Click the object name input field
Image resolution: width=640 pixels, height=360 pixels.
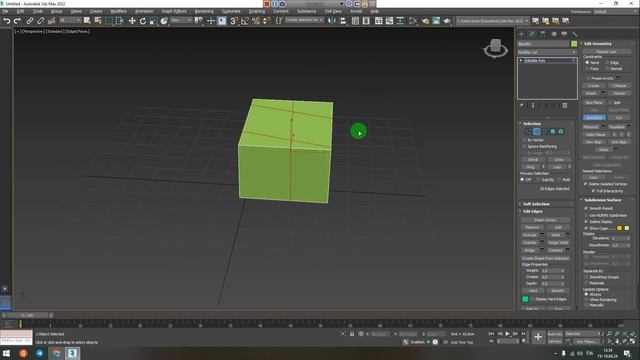pyautogui.click(x=544, y=44)
